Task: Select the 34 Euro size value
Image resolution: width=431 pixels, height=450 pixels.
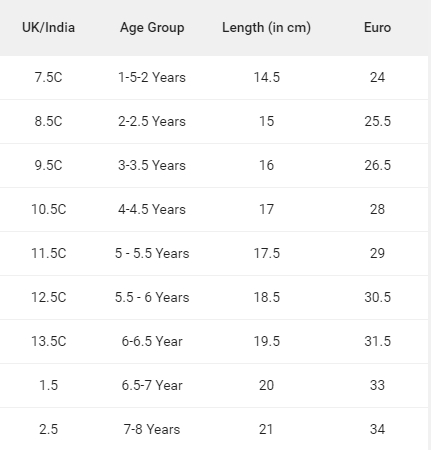Action: [377, 429]
